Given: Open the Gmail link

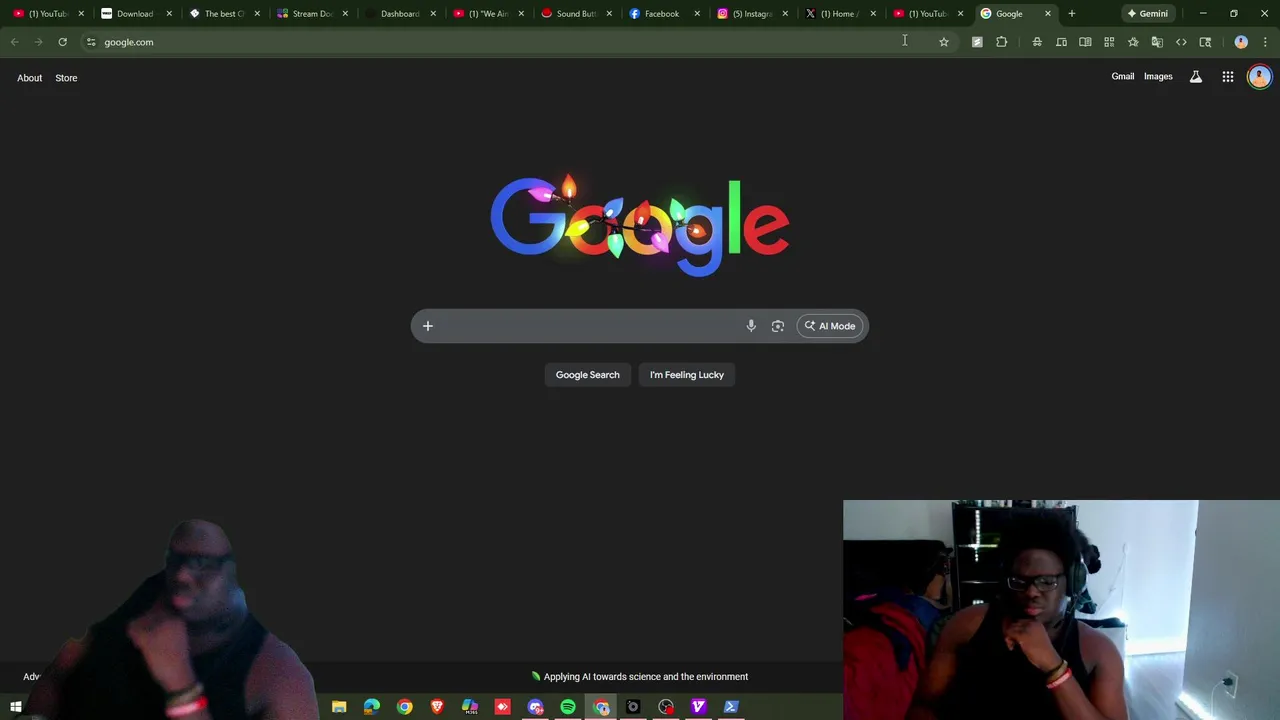Looking at the screenshot, I should (1123, 77).
